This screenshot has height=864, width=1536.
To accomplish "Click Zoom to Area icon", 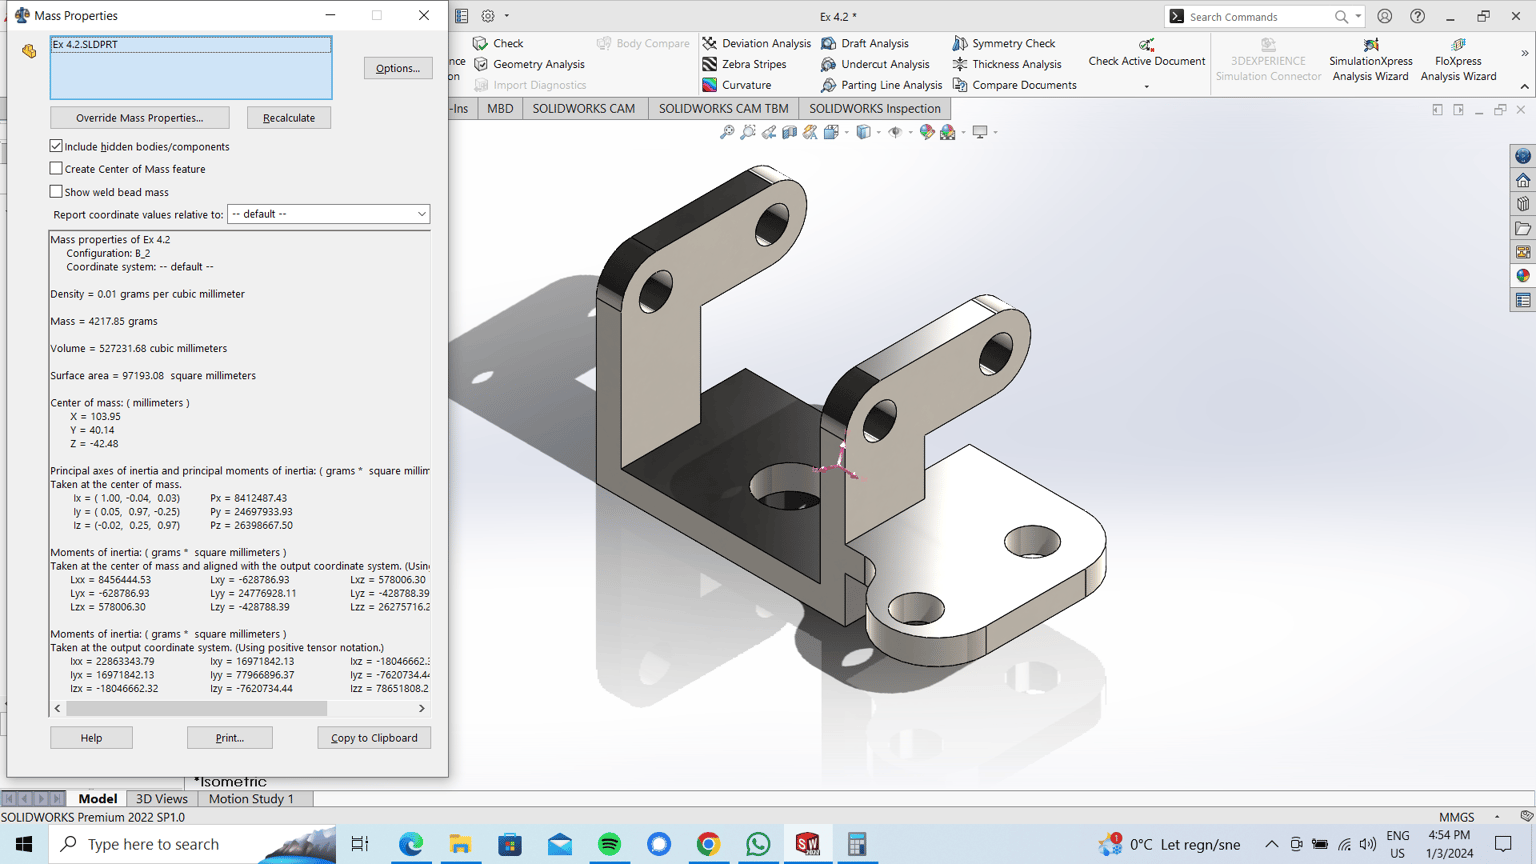I will 748,132.
